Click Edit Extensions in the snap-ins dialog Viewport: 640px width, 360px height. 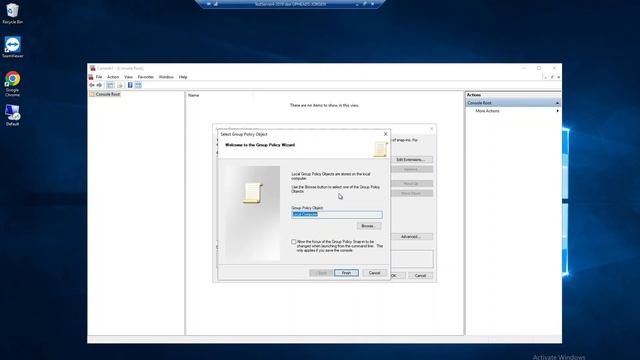click(411, 160)
